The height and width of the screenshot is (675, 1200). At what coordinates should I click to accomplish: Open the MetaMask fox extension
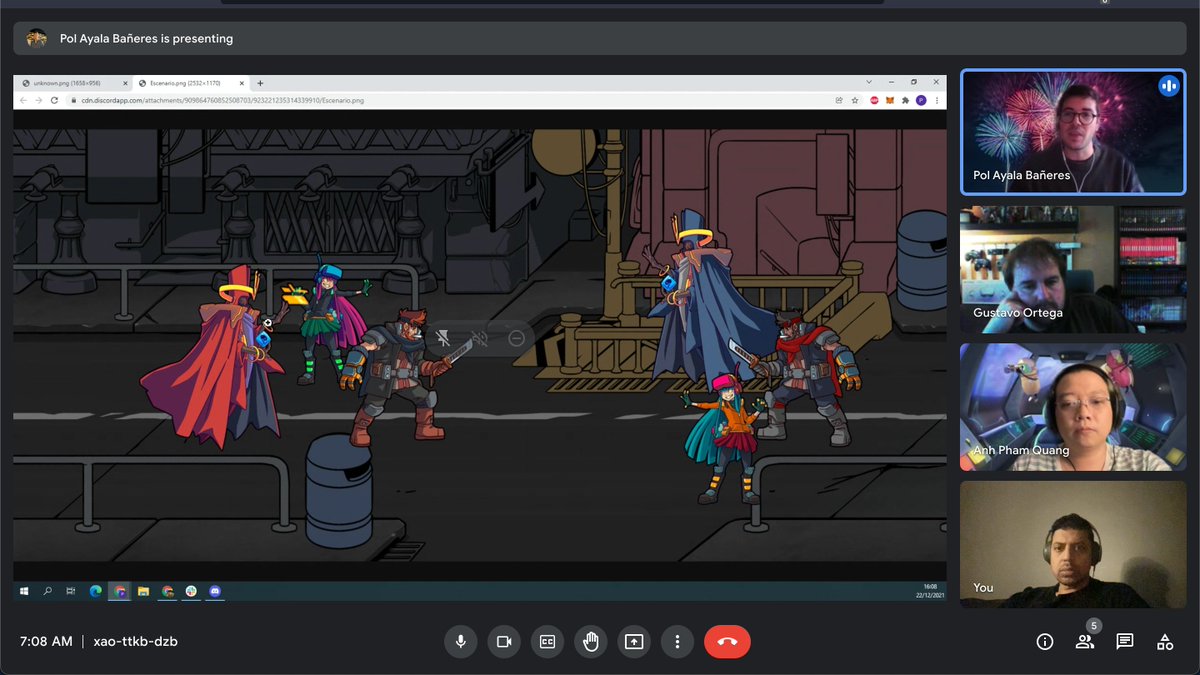pos(889,100)
